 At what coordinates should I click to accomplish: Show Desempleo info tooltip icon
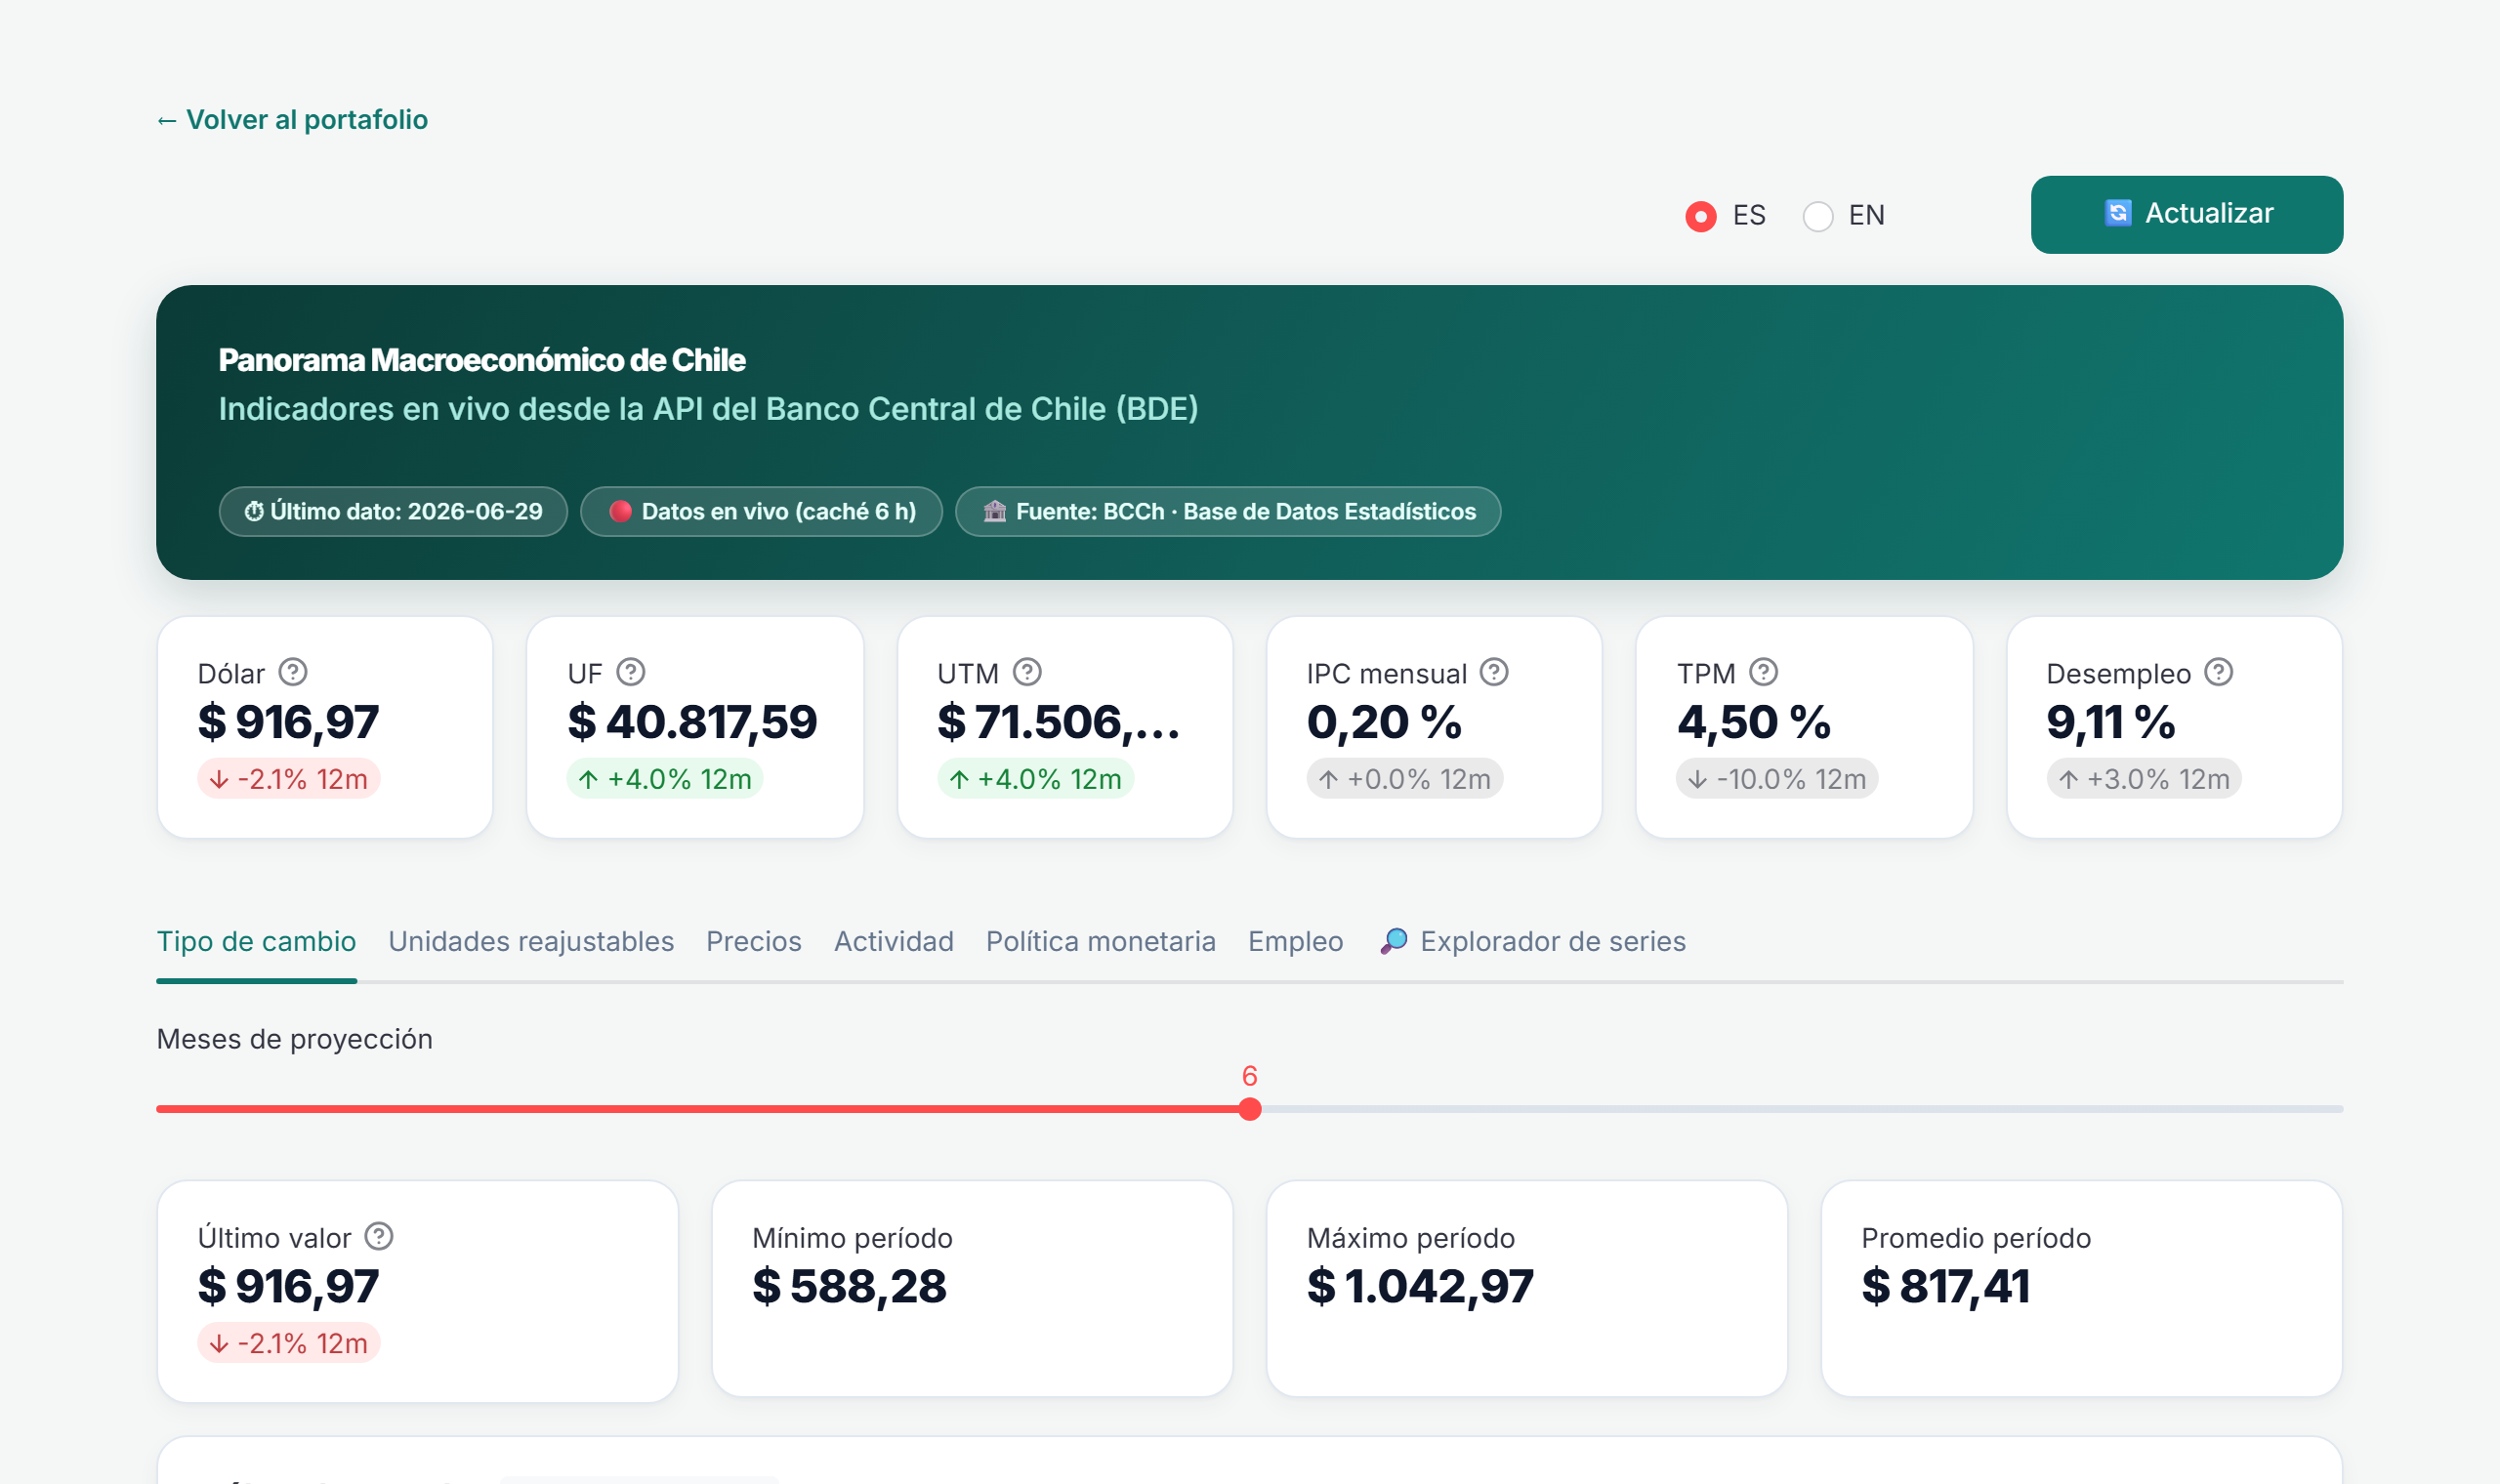[x=2219, y=672]
